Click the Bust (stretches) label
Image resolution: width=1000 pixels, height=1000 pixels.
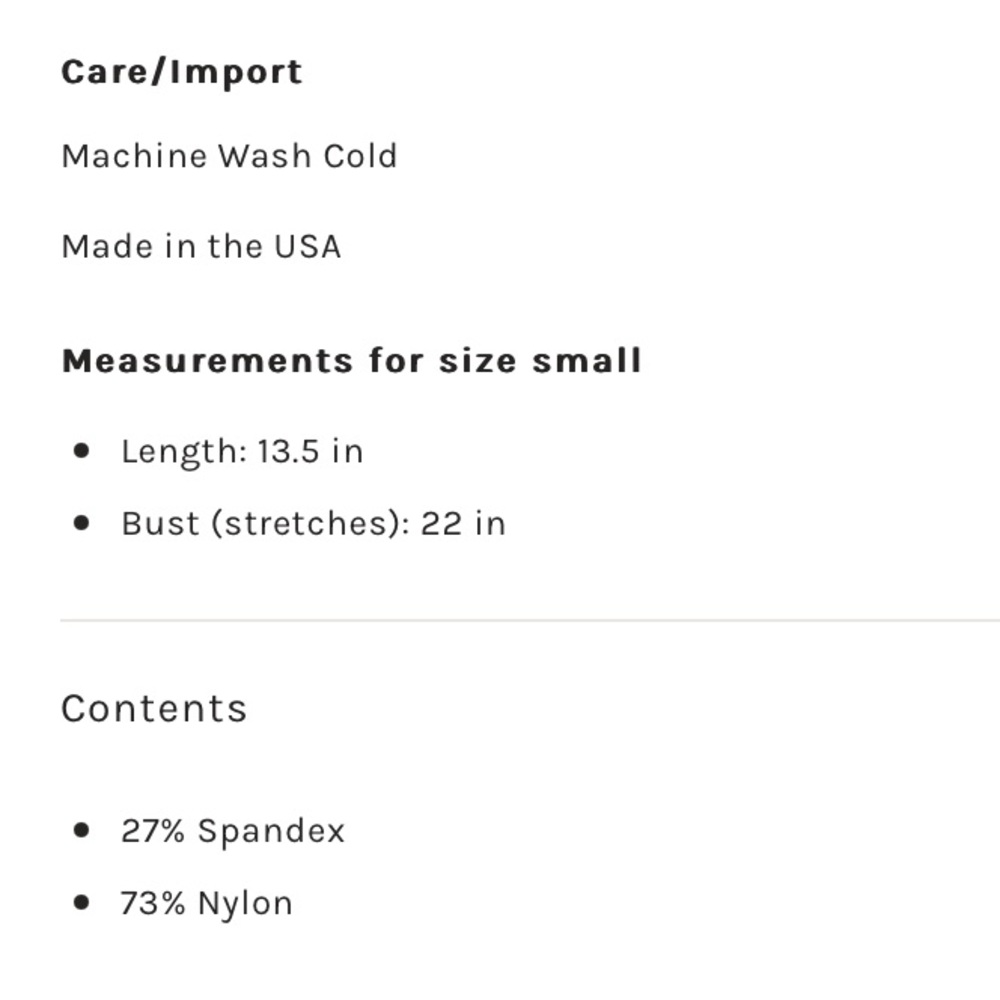click(264, 524)
